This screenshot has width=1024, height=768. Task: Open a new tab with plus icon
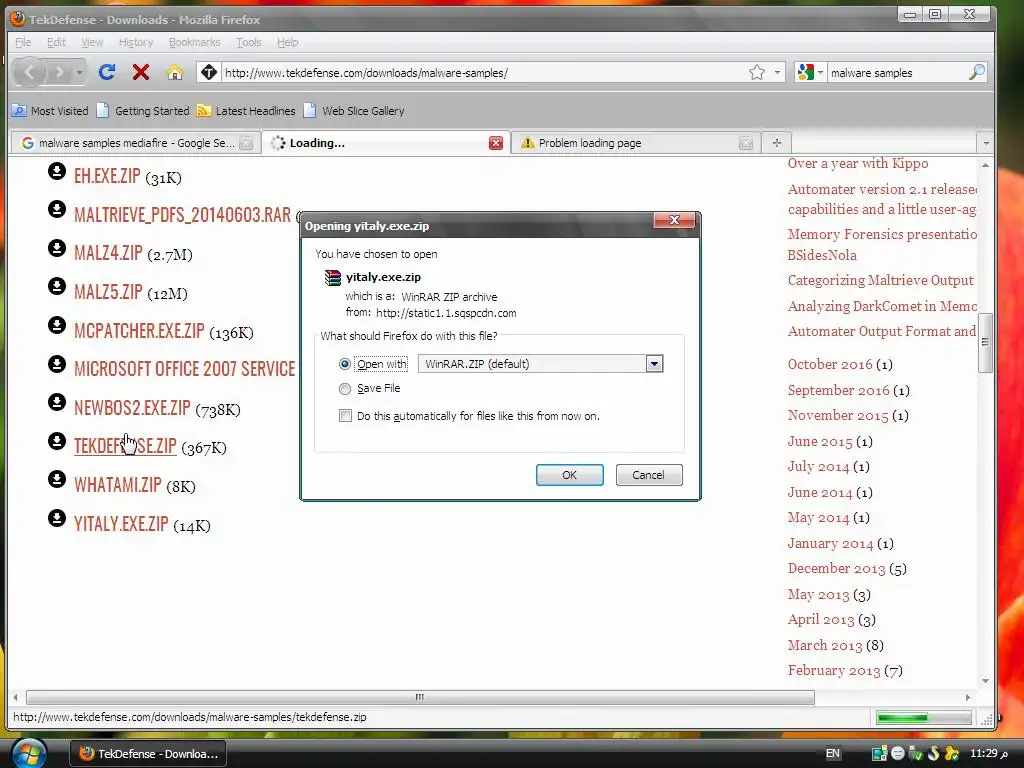[x=776, y=142]
